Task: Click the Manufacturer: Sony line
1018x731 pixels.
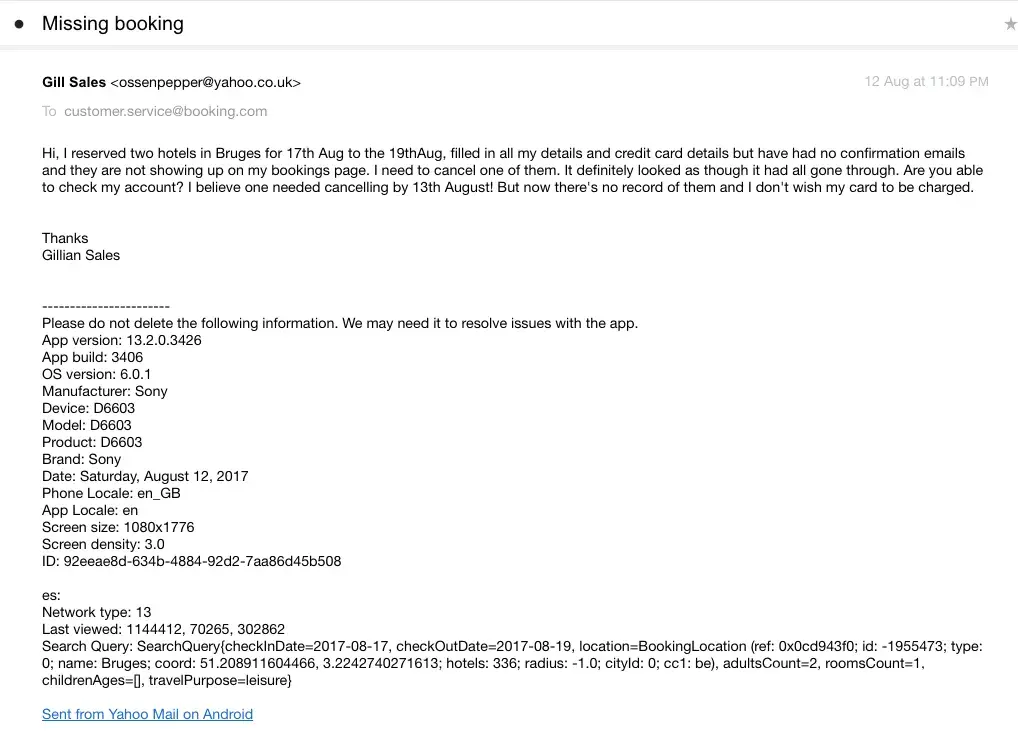Action: [105, 391]
